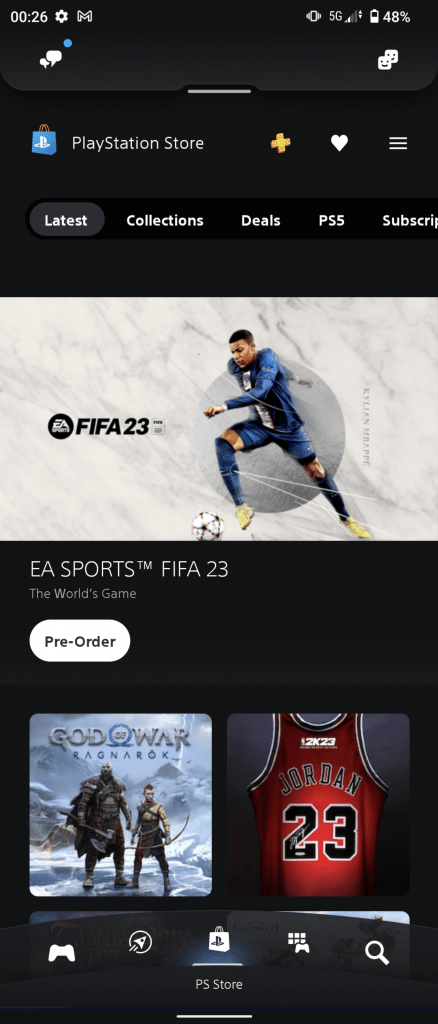Image resolution: width=438 pixels, height=1024 pixels.
Task: Open the chat messages icon
Action: [51, 60]
